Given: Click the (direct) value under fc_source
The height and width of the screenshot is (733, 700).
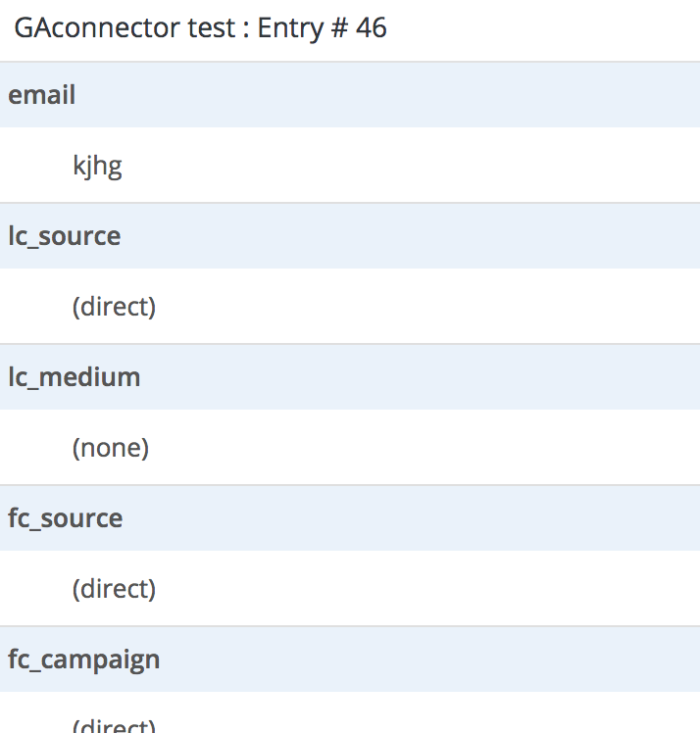Looking at the screenshot, I should [113, 590].
